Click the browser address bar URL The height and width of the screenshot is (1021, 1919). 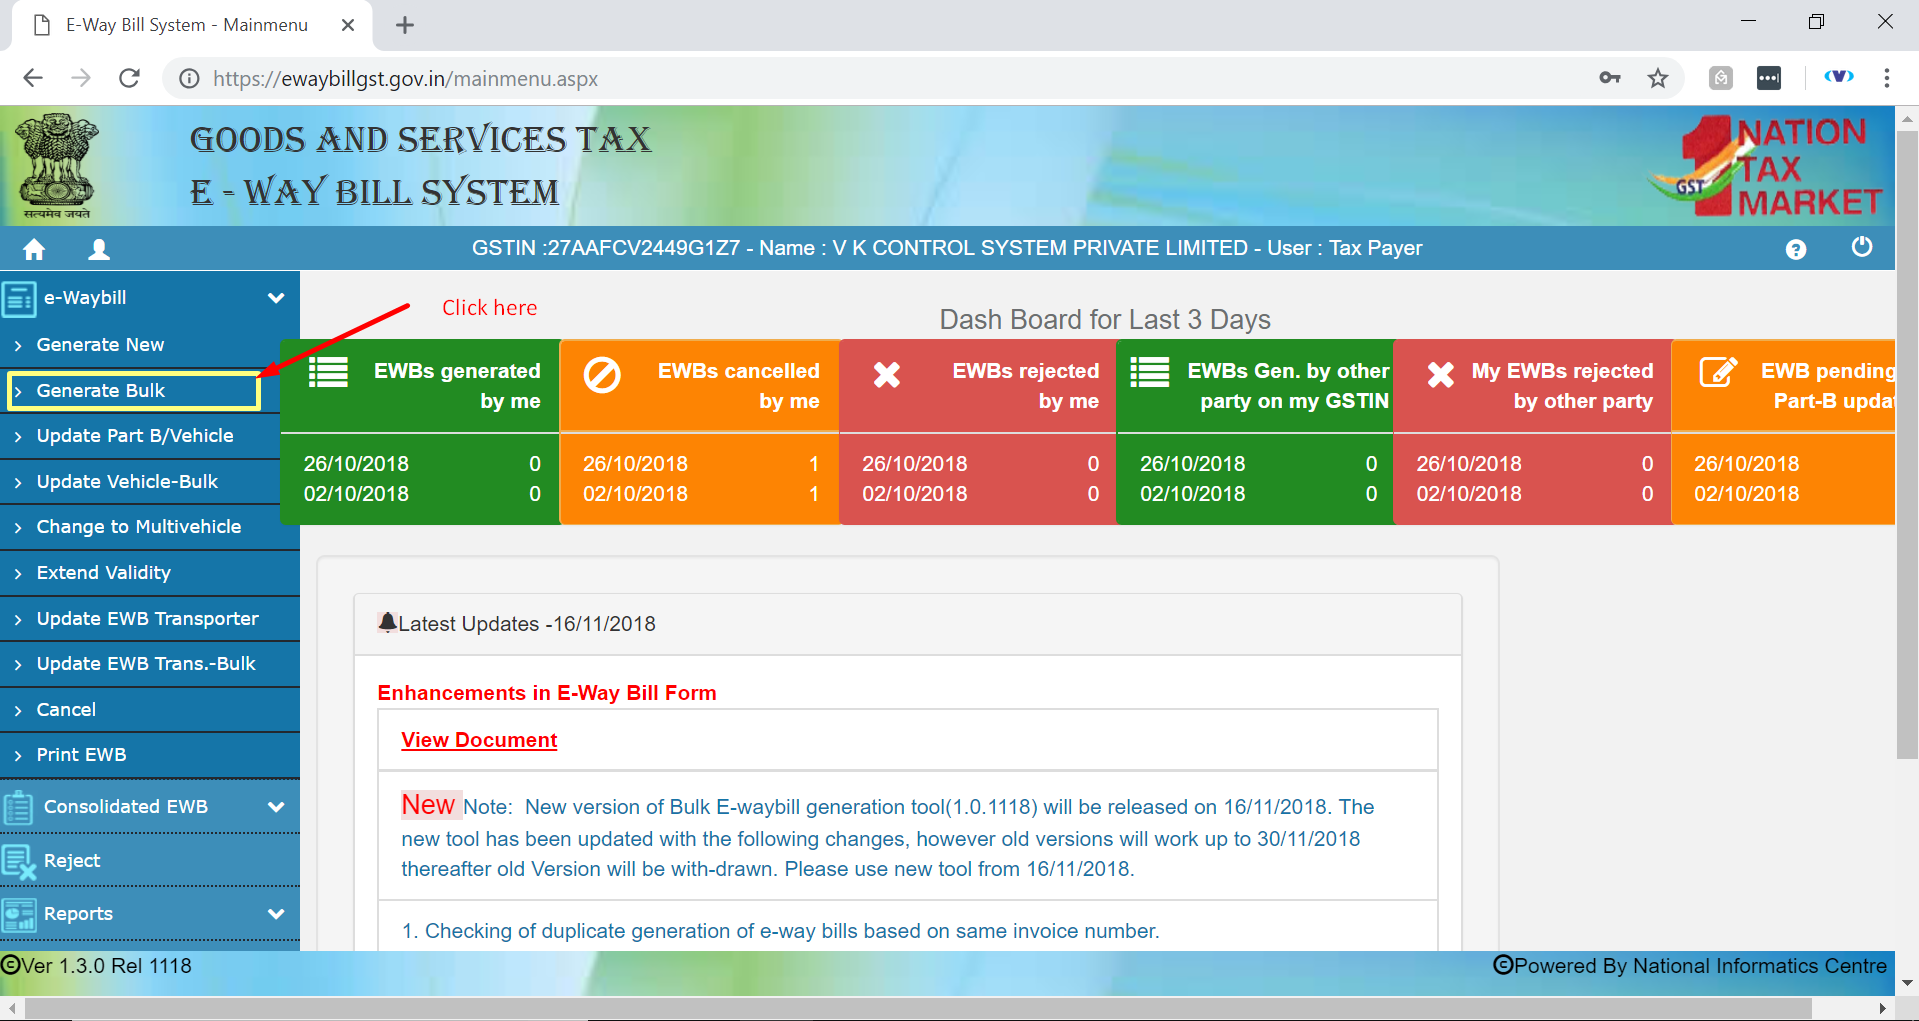[405, 79]
